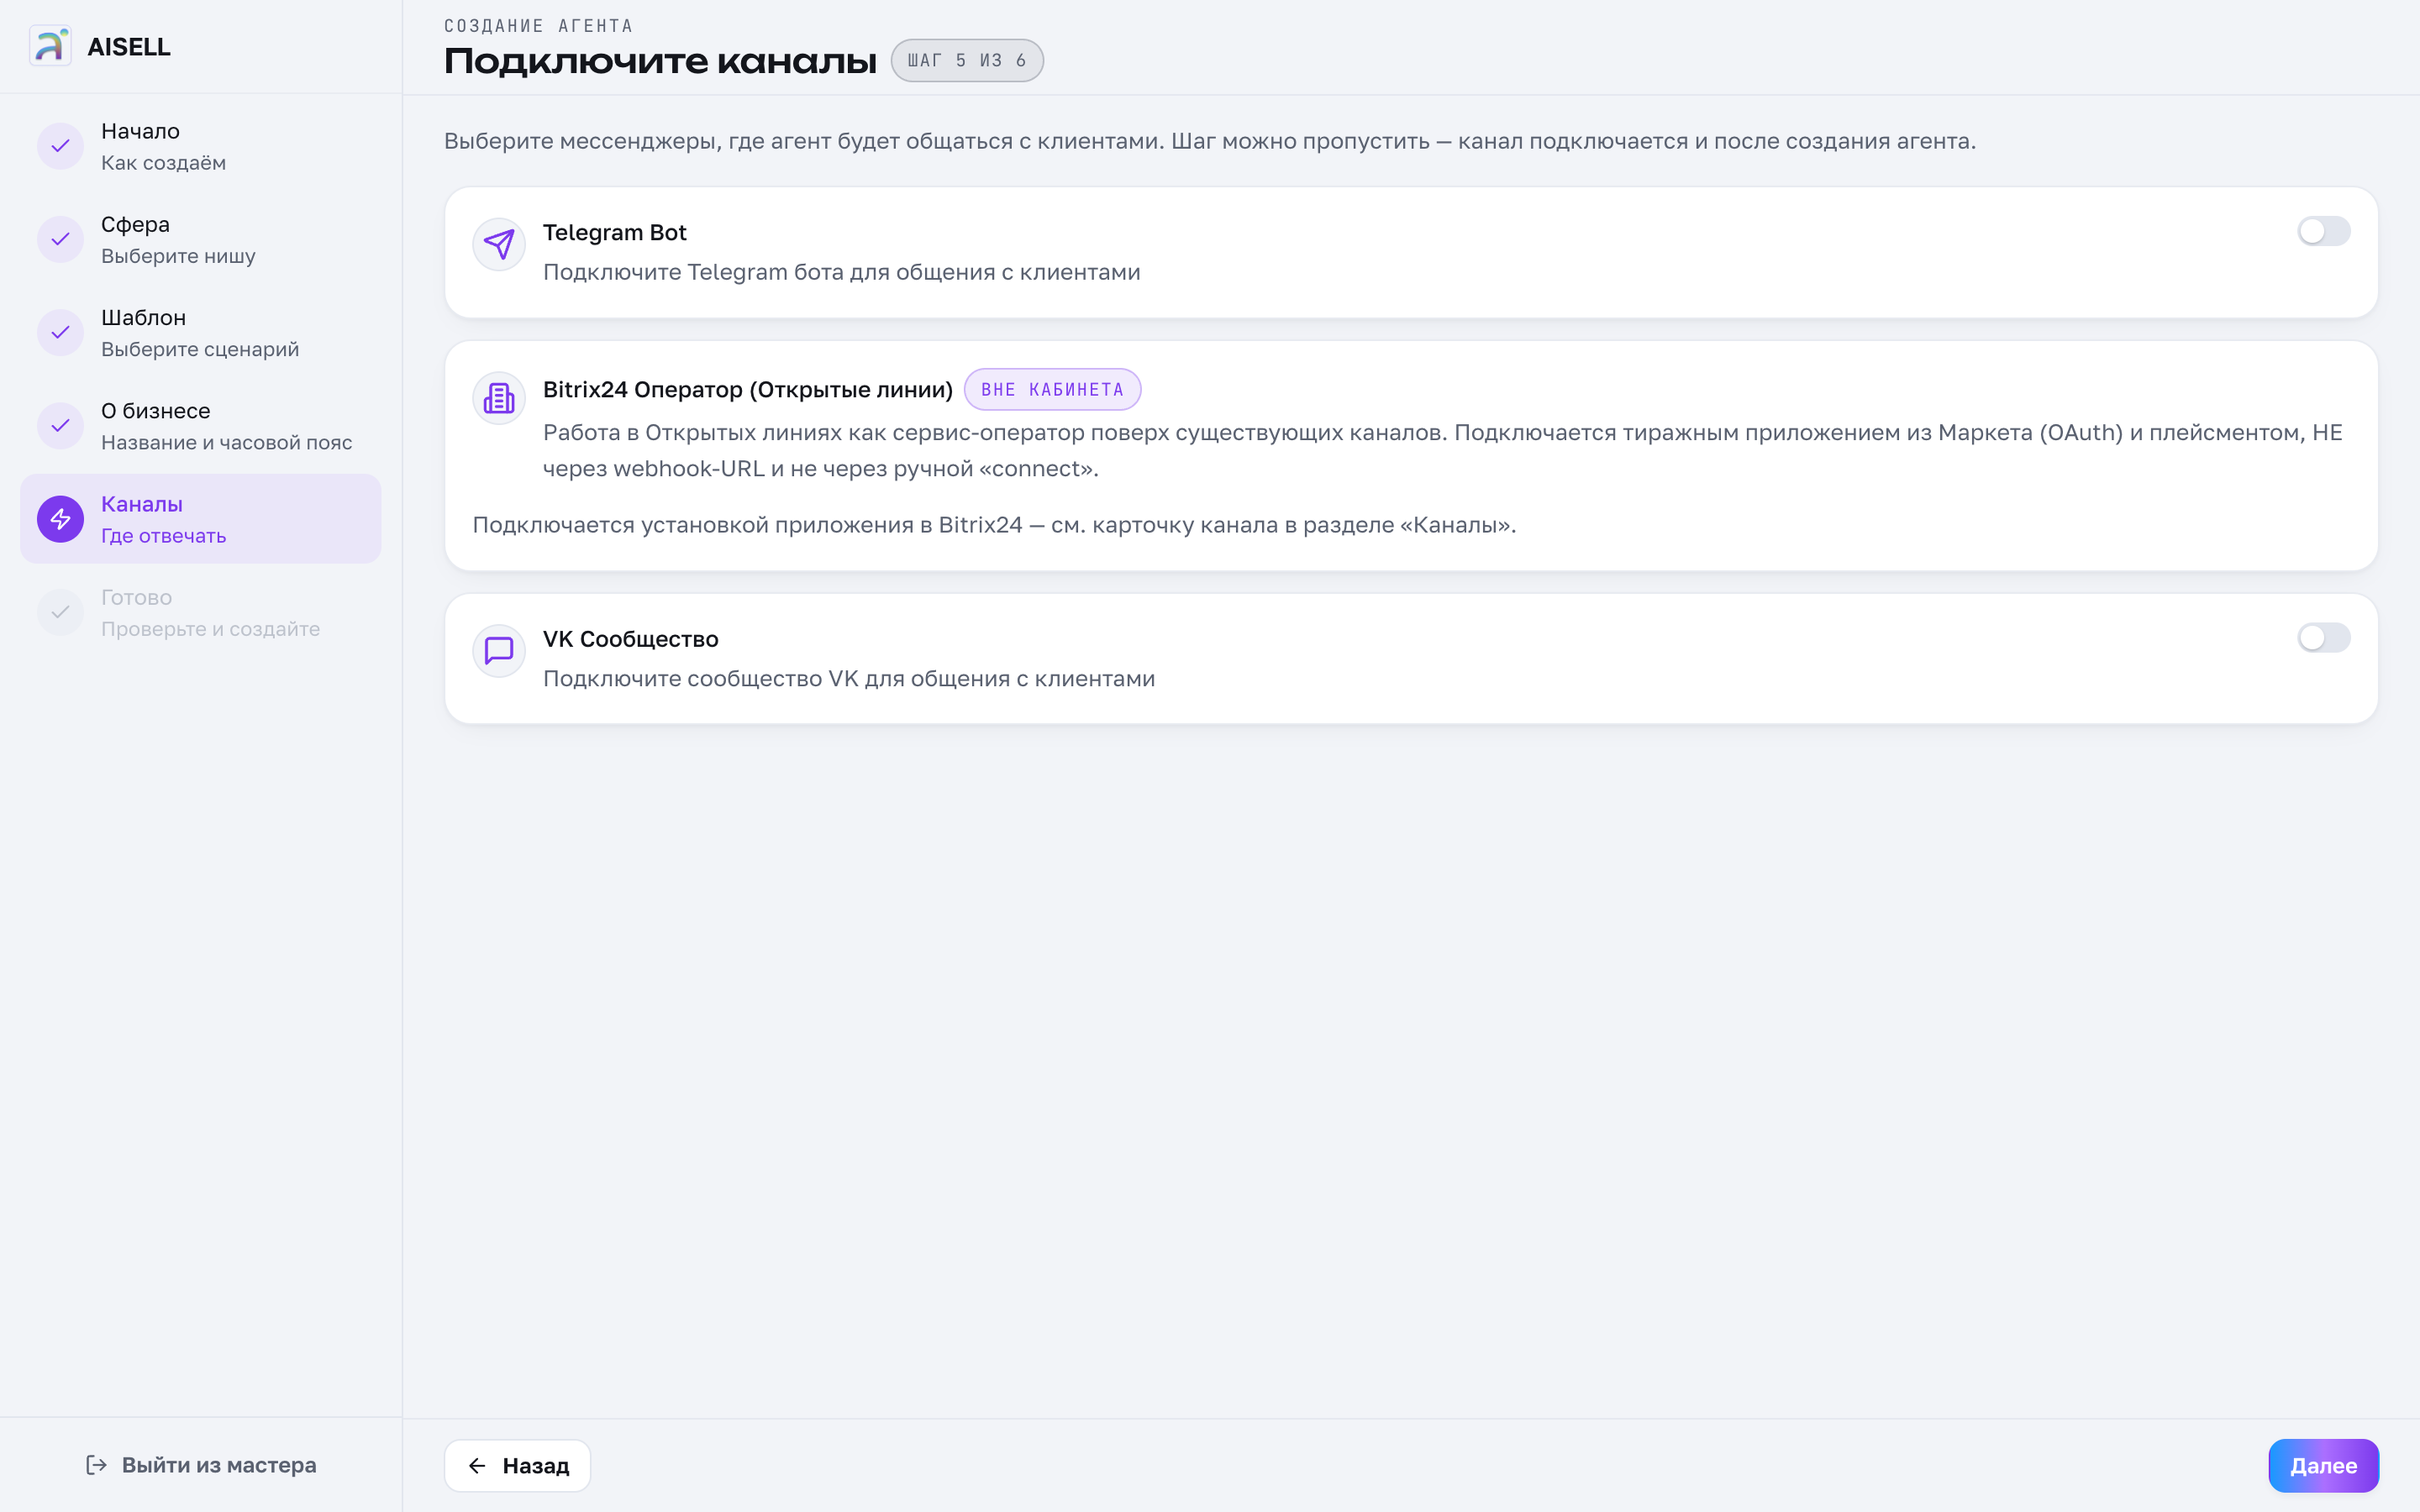Click text Подключается установкой приложения в Bitrix24
The height and width of the screenshot is (1512, 2420).
point(994,525)
